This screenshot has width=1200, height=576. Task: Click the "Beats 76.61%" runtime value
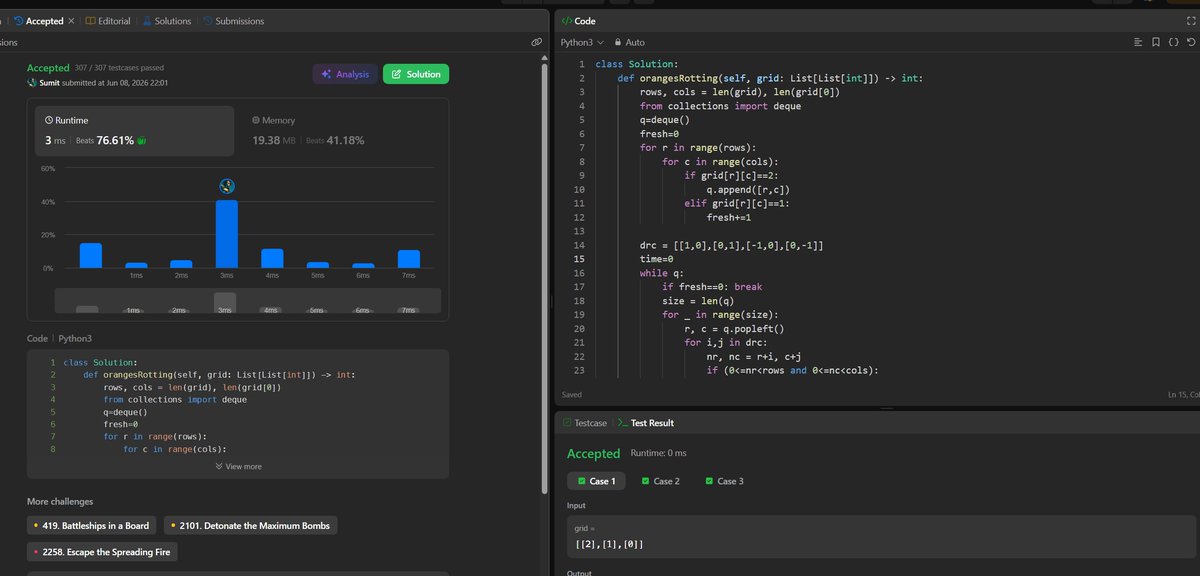tap(104, 140)
